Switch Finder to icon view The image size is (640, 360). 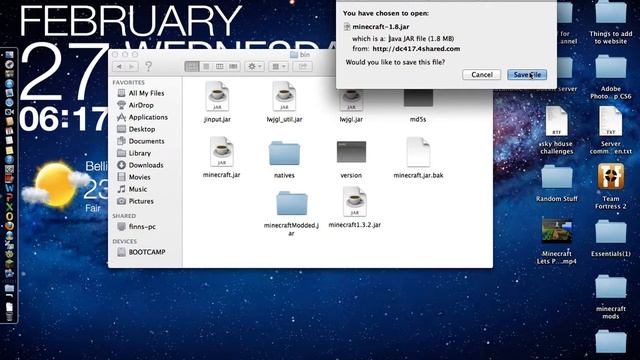tap(192, 67)
